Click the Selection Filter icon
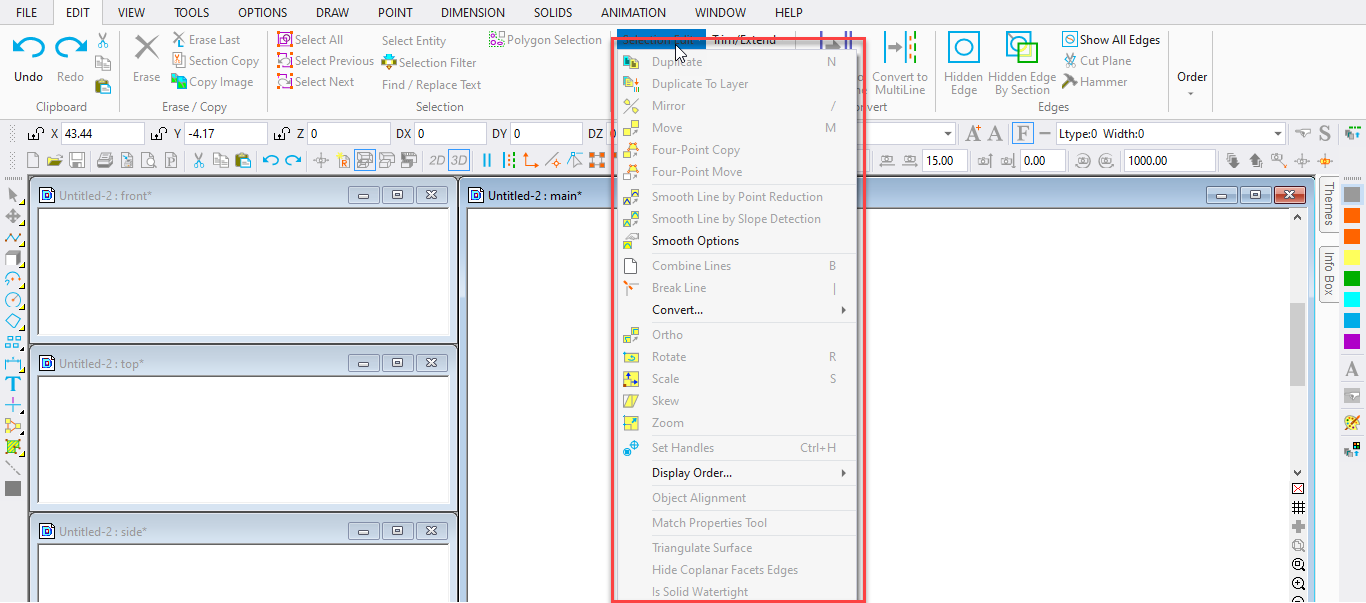The height and width of the screenshot is (603, 1366). (x=389, y=62)
